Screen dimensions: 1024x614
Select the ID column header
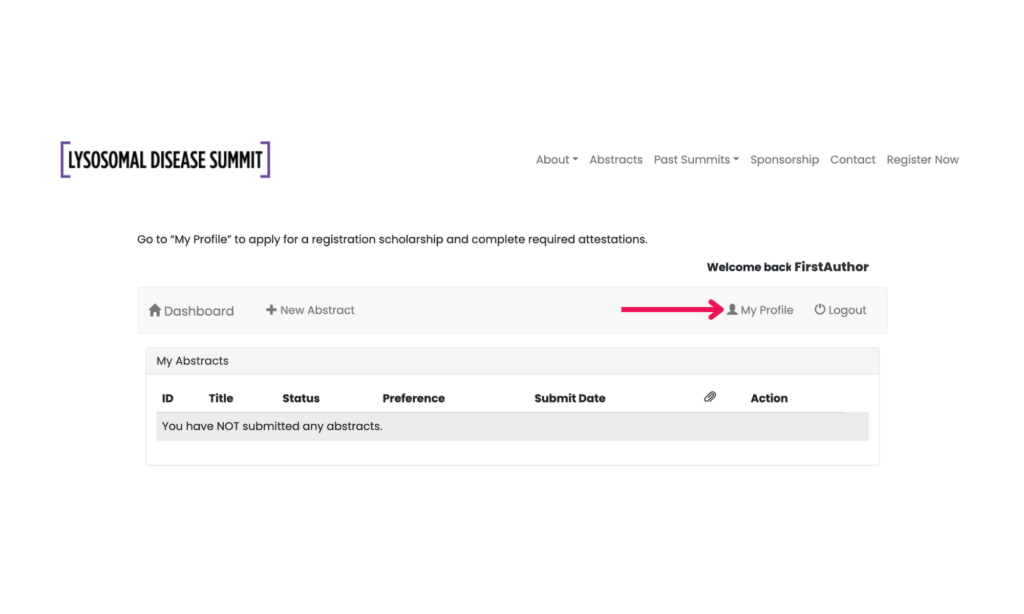click(x=168, y=398)
